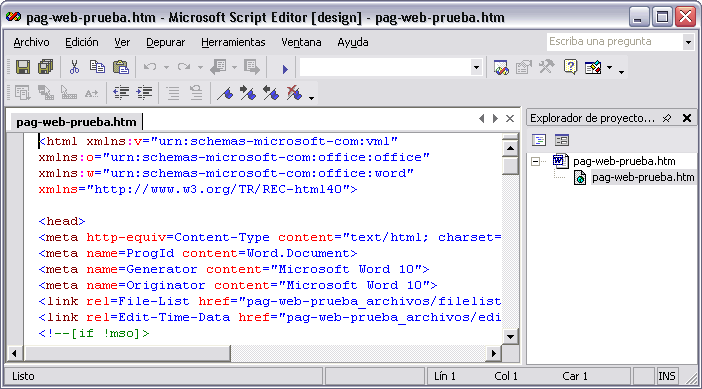The width and height of the screenshot is (702, 389).
Task: Click the Navigate Backward icon
Action: pos(218,67)
